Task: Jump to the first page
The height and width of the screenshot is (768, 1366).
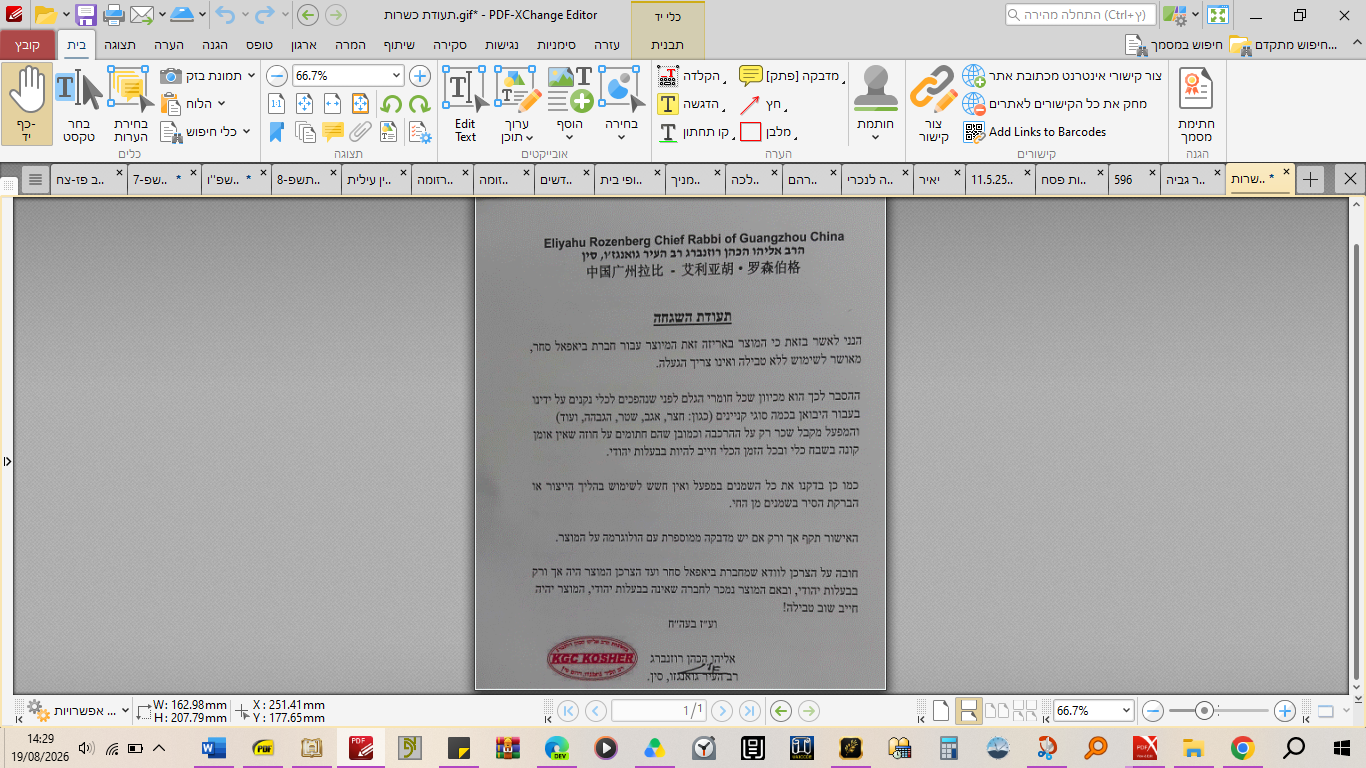Action: 568,711
